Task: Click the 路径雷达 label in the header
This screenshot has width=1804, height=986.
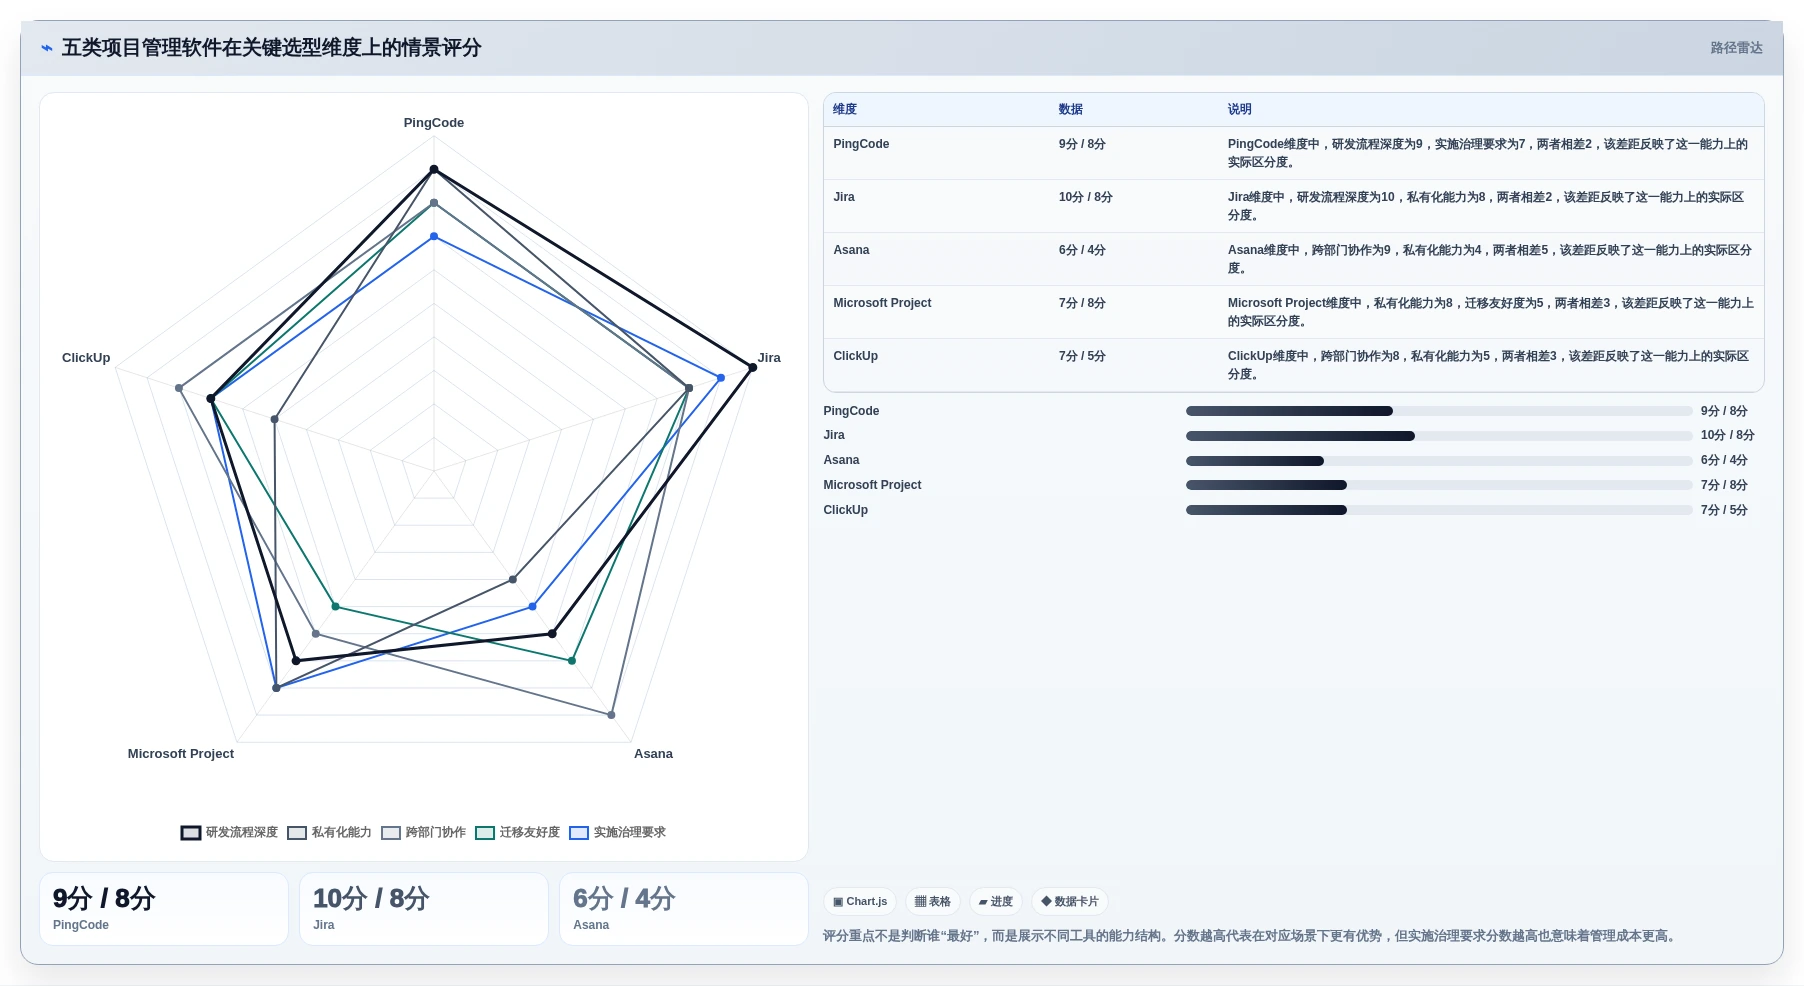Action: point(1736,48)
